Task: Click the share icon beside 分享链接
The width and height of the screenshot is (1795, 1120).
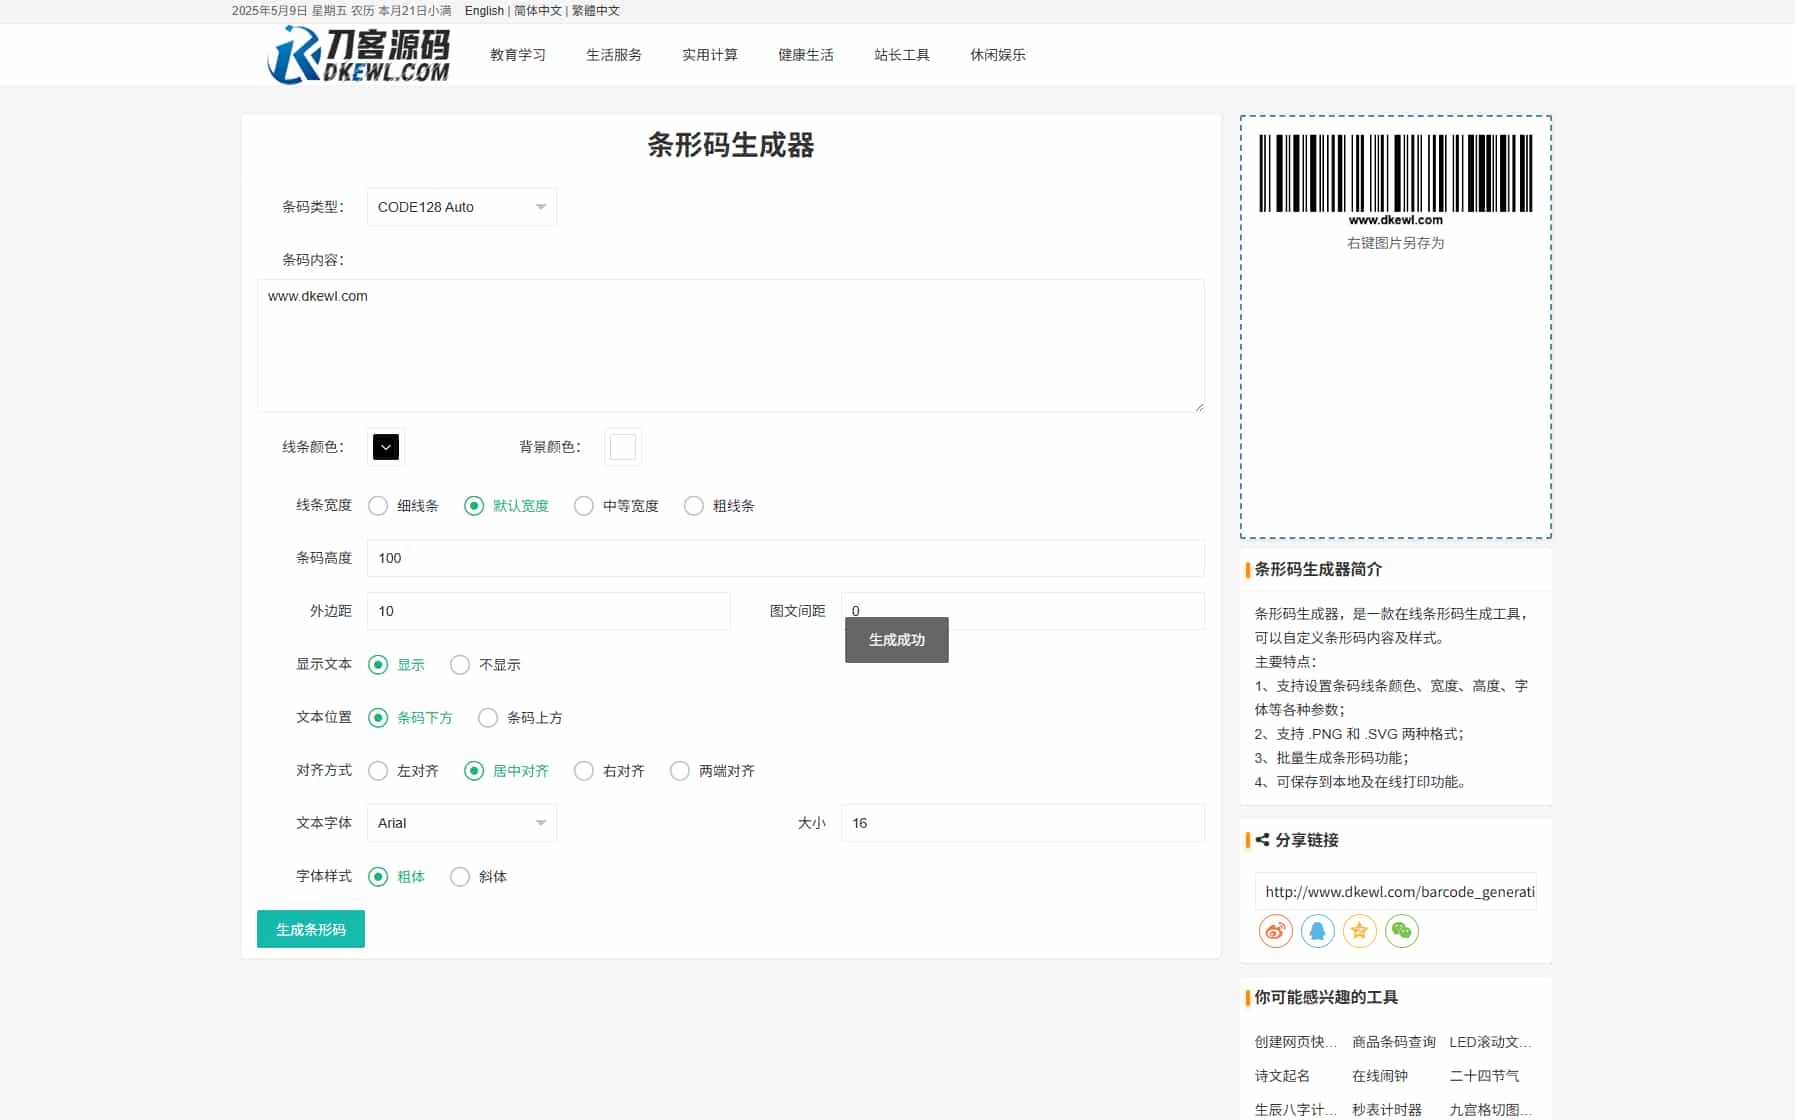Action: [1261, 840]
